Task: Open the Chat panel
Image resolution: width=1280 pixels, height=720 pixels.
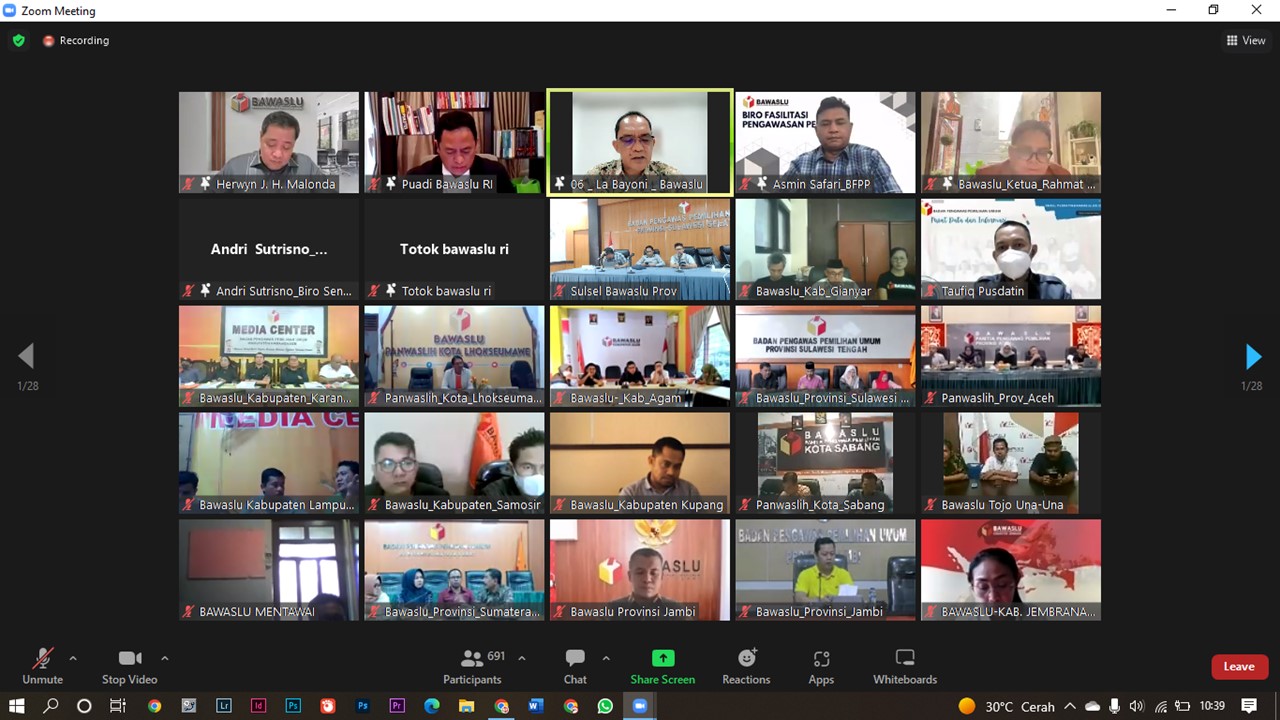Action: pos(575,667)
